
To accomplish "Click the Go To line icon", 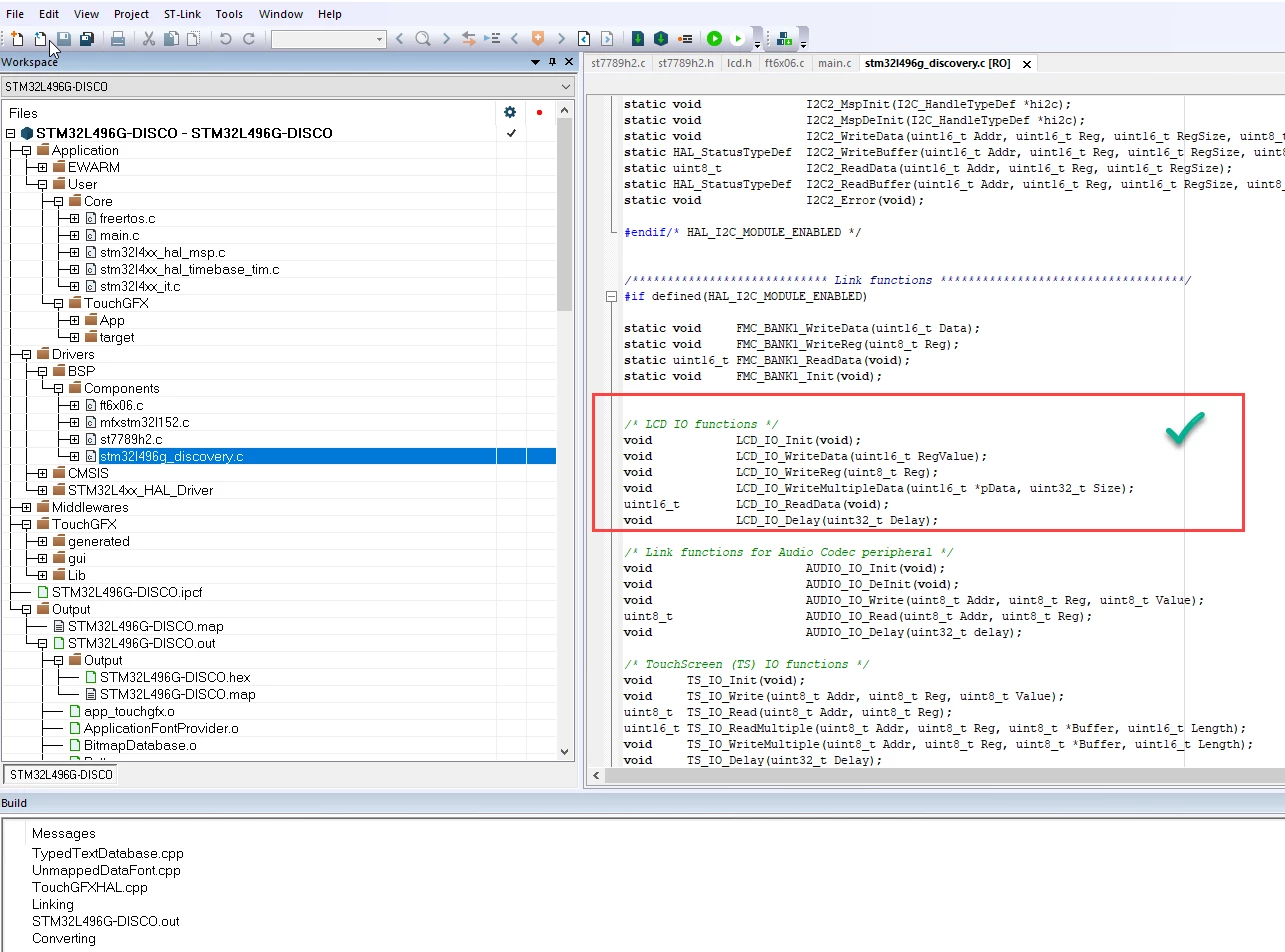I will [492, 39].
